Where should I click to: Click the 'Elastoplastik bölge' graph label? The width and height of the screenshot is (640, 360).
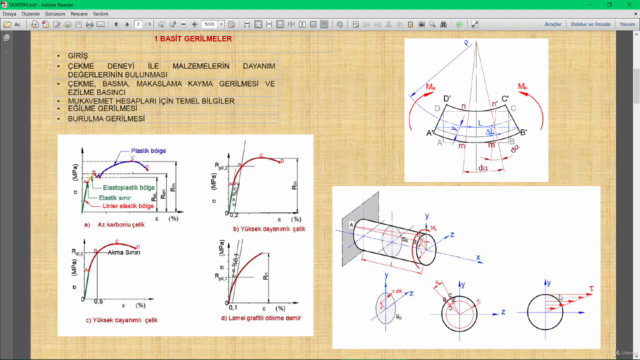[129, 188]
